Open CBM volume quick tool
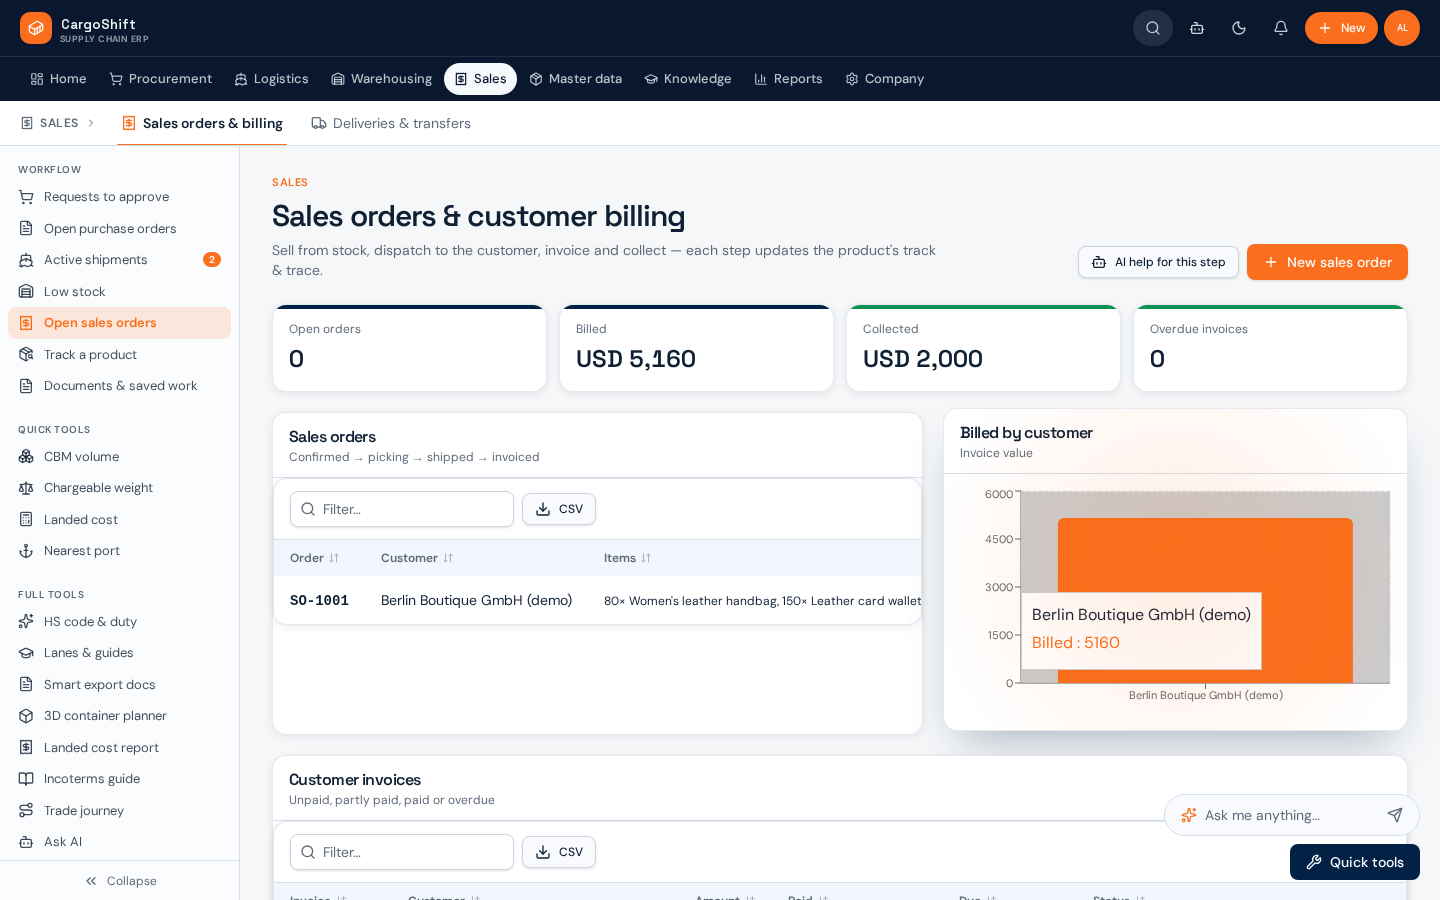This screenshot has height=900, width=1440. [120, 457]
